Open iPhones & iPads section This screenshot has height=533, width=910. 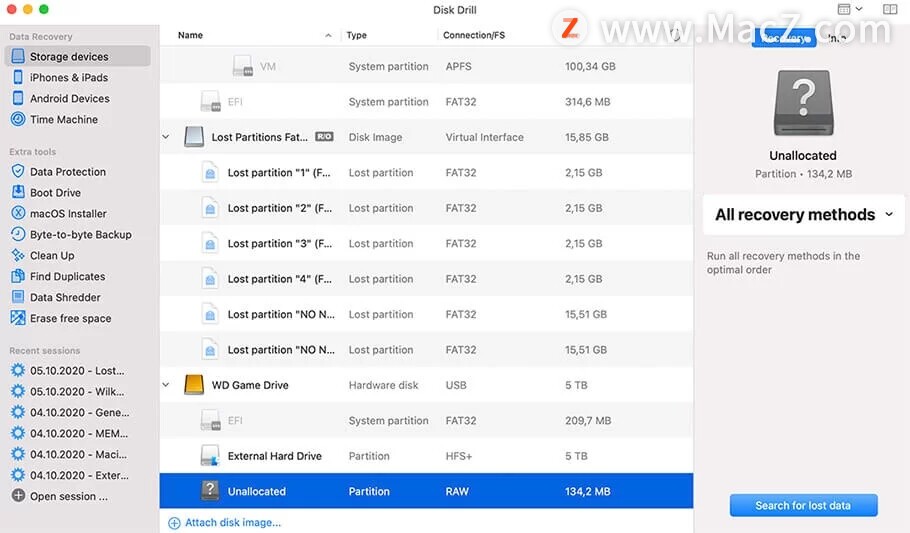(x=68, y=77)
